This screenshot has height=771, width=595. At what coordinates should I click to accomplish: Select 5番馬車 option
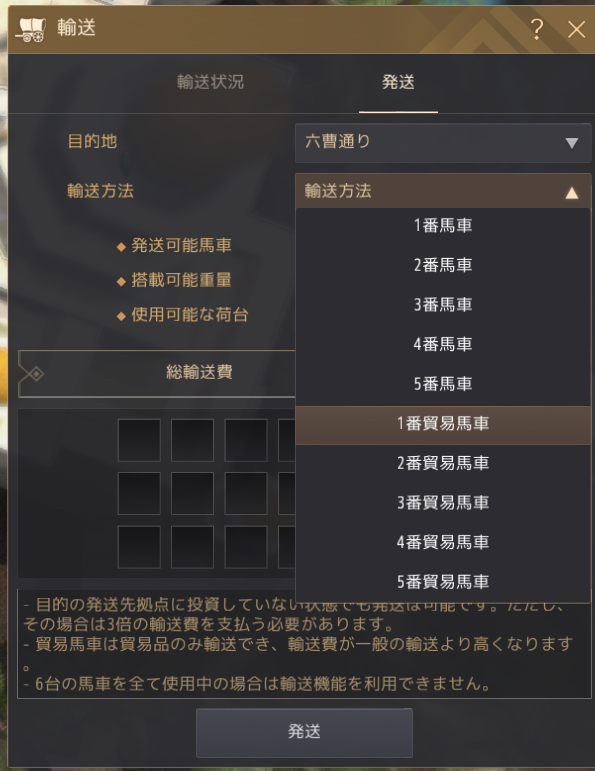coord(443,384)
